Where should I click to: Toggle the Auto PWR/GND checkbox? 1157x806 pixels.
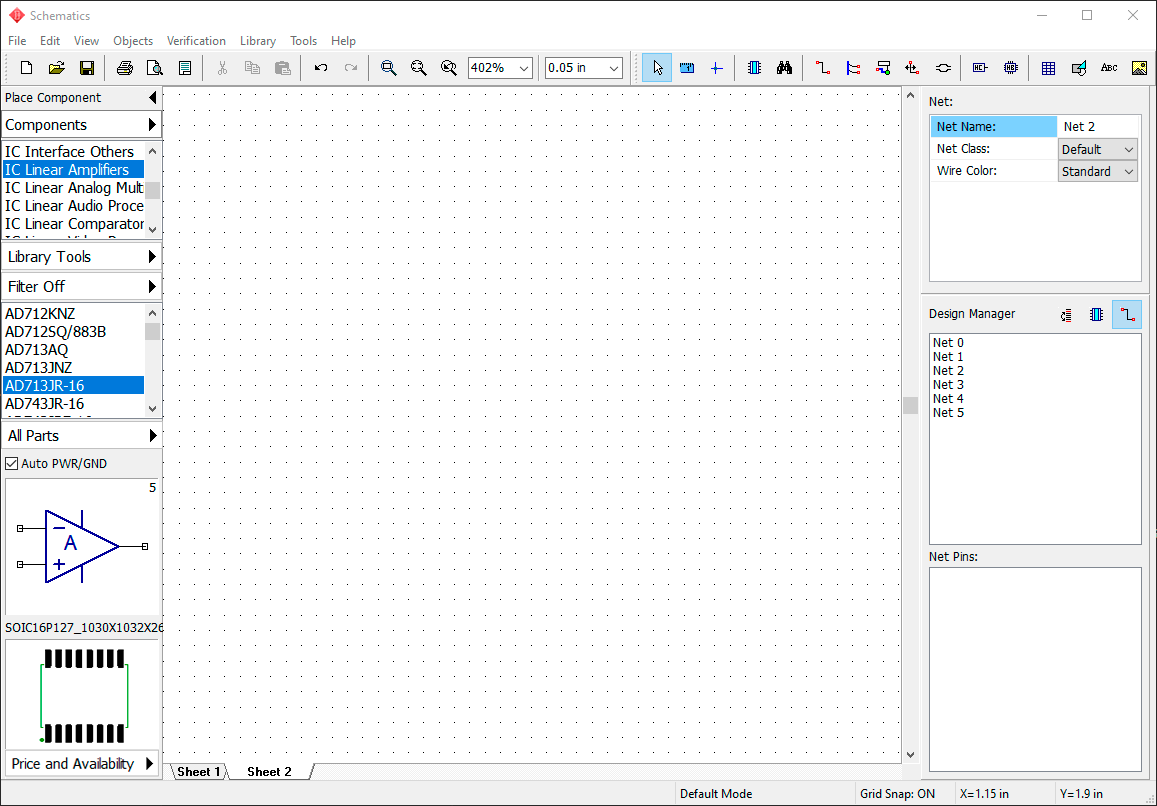[x=11, y=464]
